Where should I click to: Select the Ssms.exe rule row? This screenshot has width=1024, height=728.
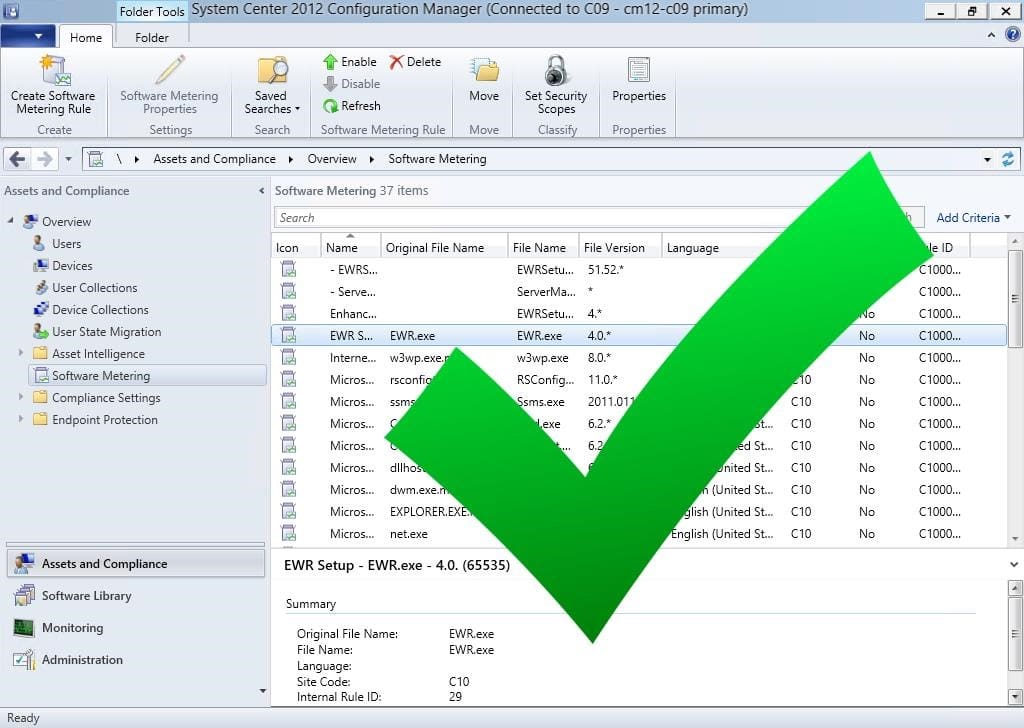pos(639,402)
